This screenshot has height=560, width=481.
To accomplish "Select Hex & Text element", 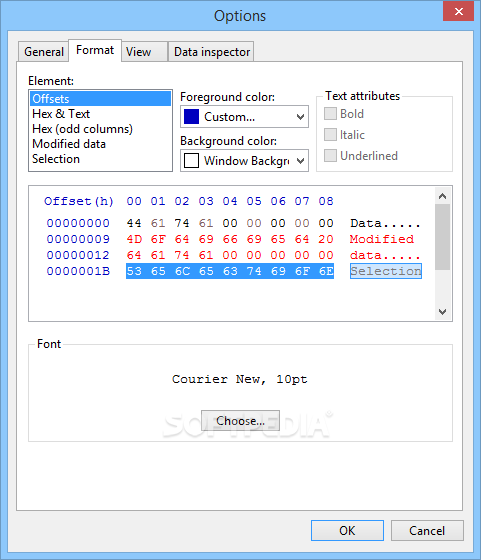I will point(100,114).
